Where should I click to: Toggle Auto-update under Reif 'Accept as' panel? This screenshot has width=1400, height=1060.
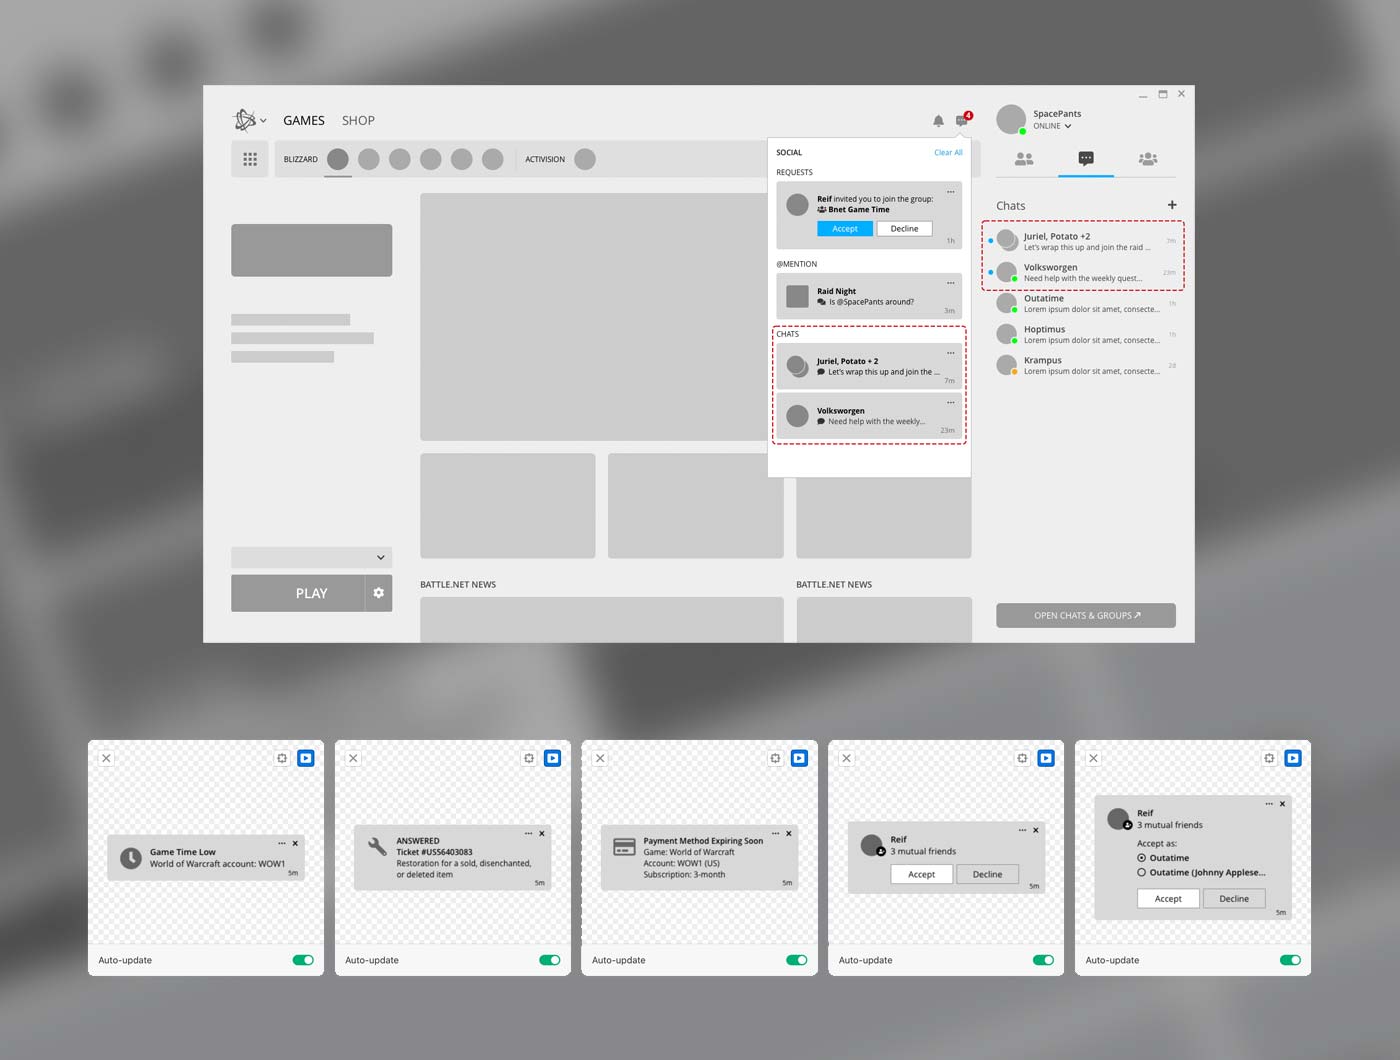[x=1290, y=960]
